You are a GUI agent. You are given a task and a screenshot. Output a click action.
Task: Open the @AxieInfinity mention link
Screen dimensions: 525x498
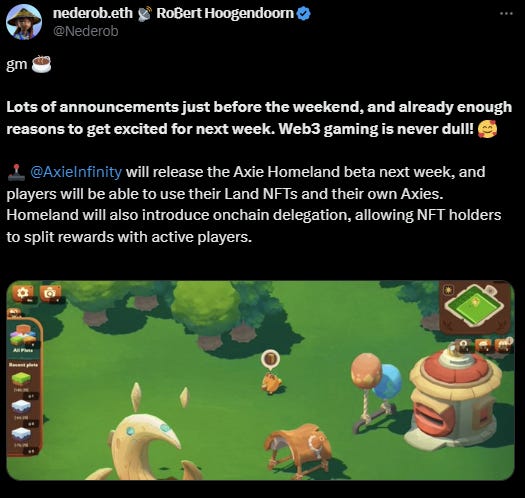point(76,172)
